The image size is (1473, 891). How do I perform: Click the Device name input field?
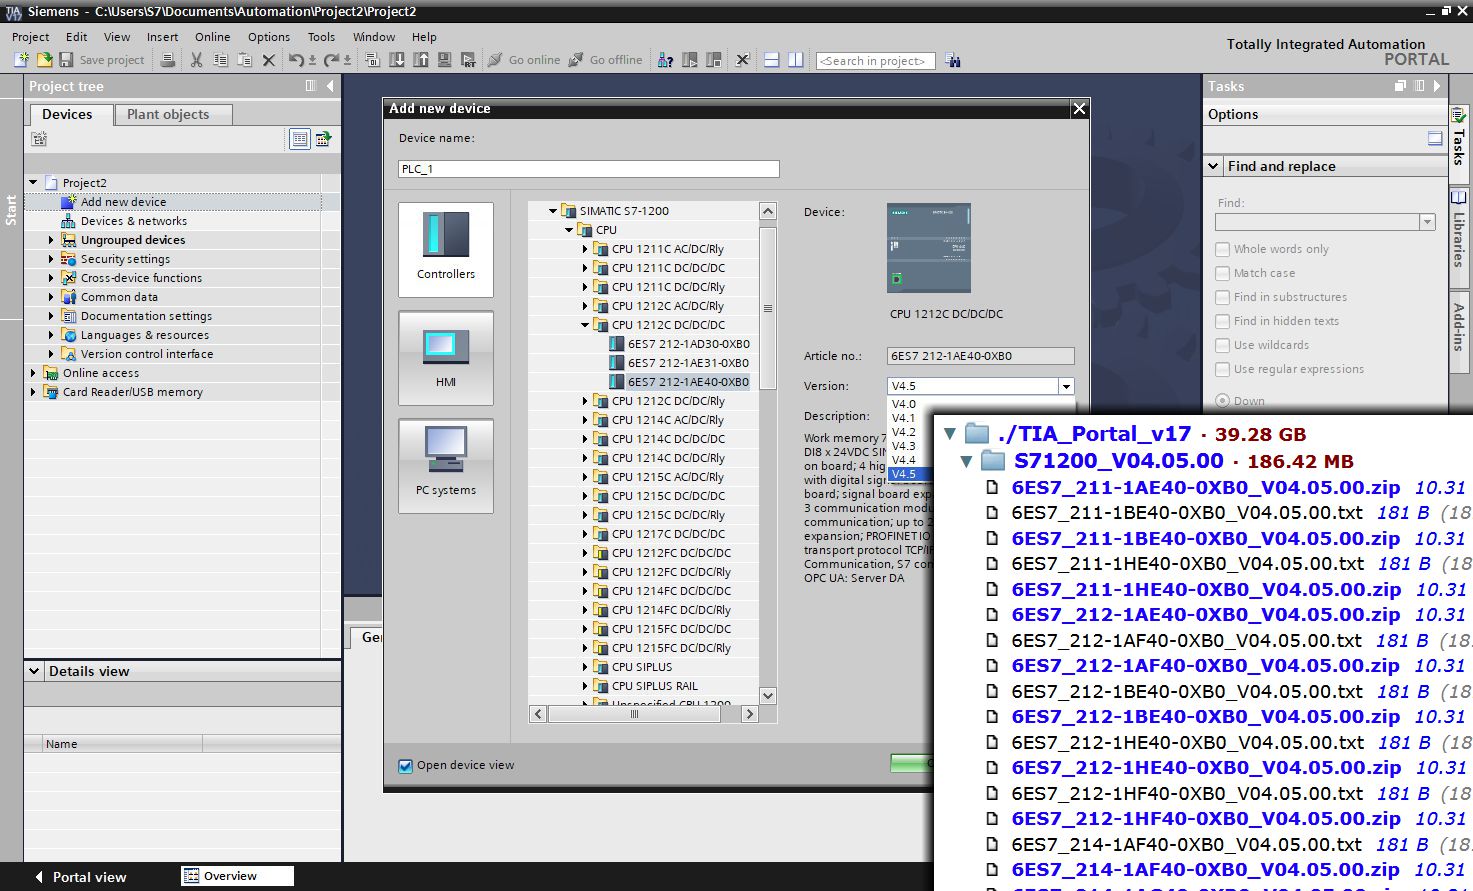pyautogui.click(x=588, y=169)
